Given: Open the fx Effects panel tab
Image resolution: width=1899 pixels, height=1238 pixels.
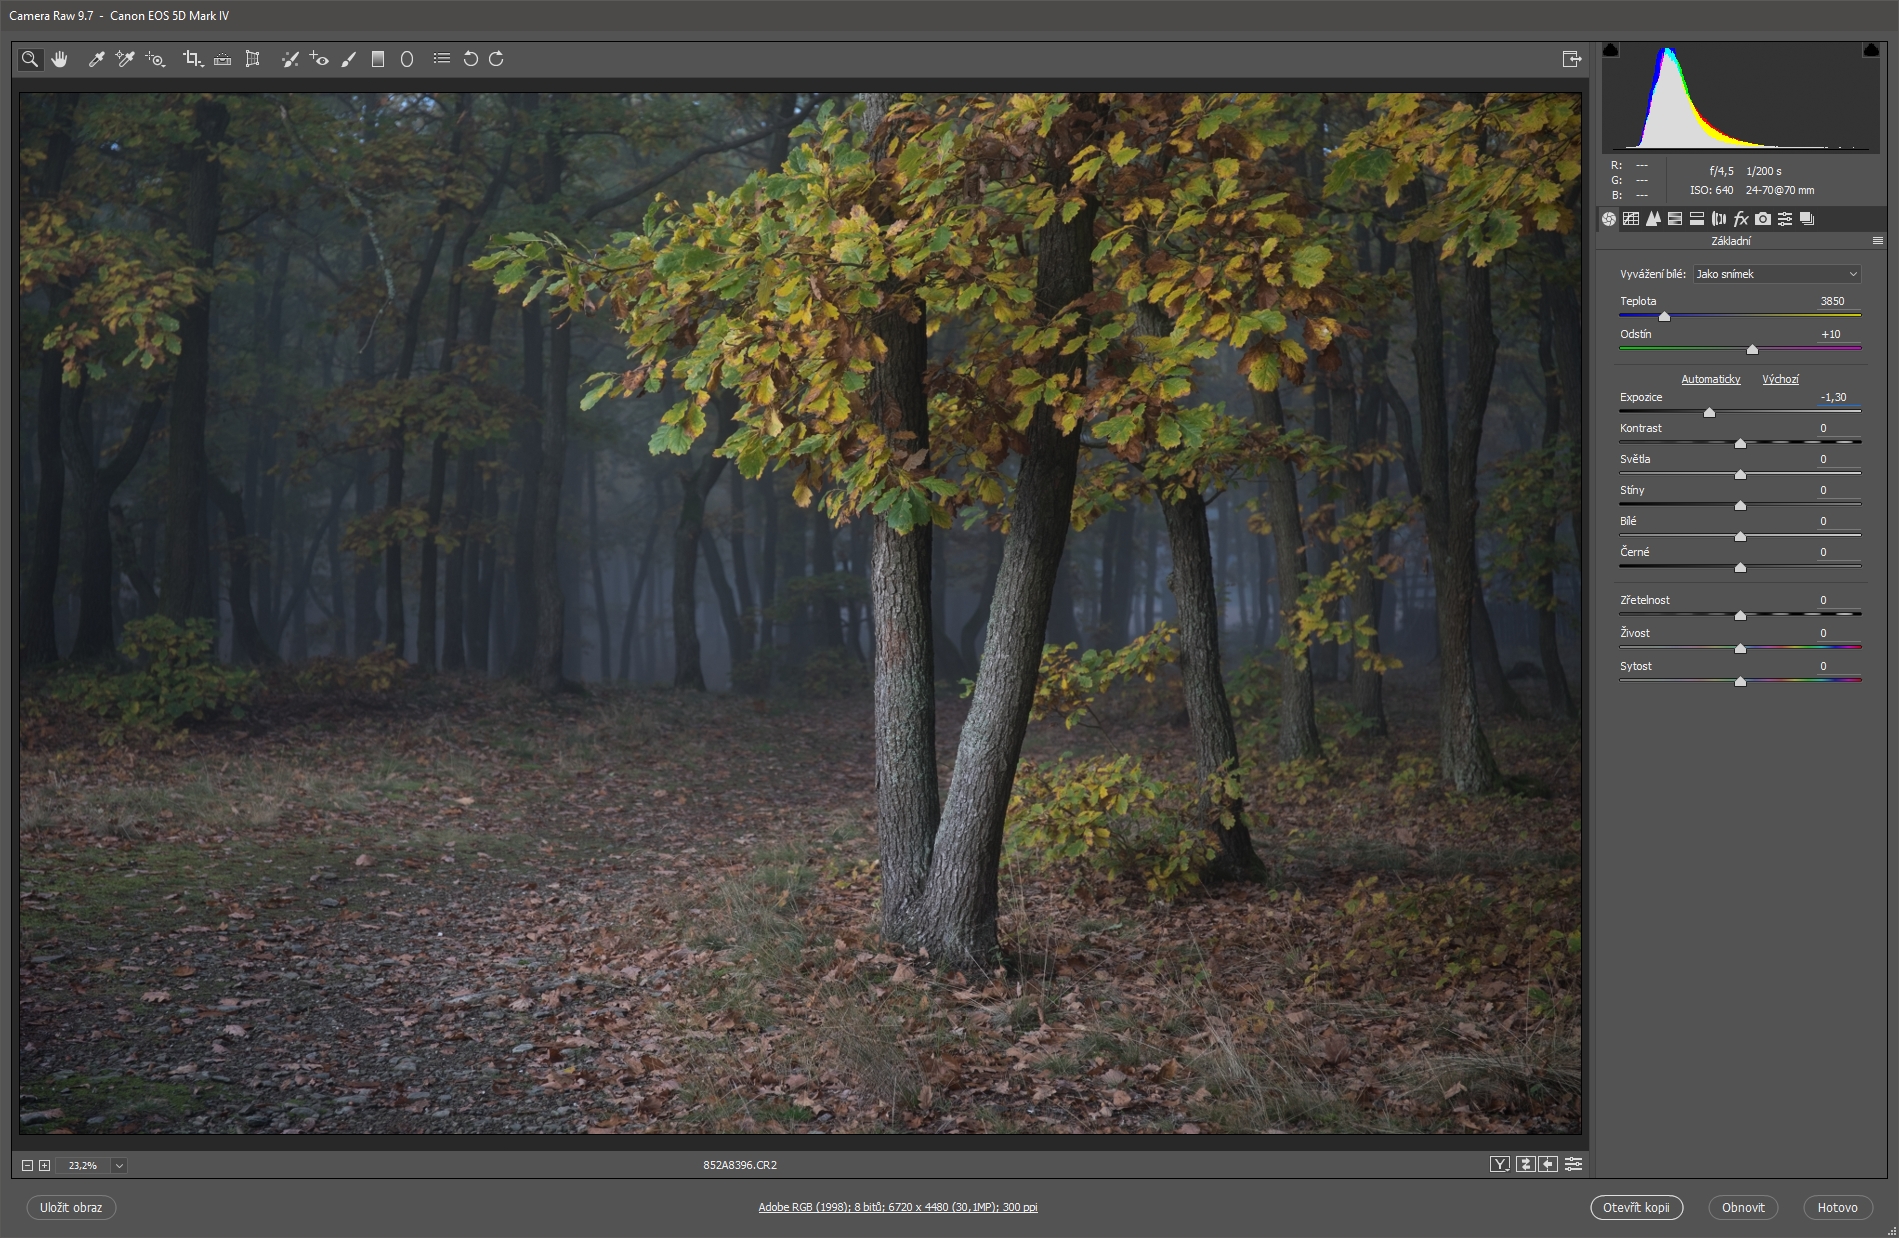Looking at the screenshot, I should [x=1741, y=219].
